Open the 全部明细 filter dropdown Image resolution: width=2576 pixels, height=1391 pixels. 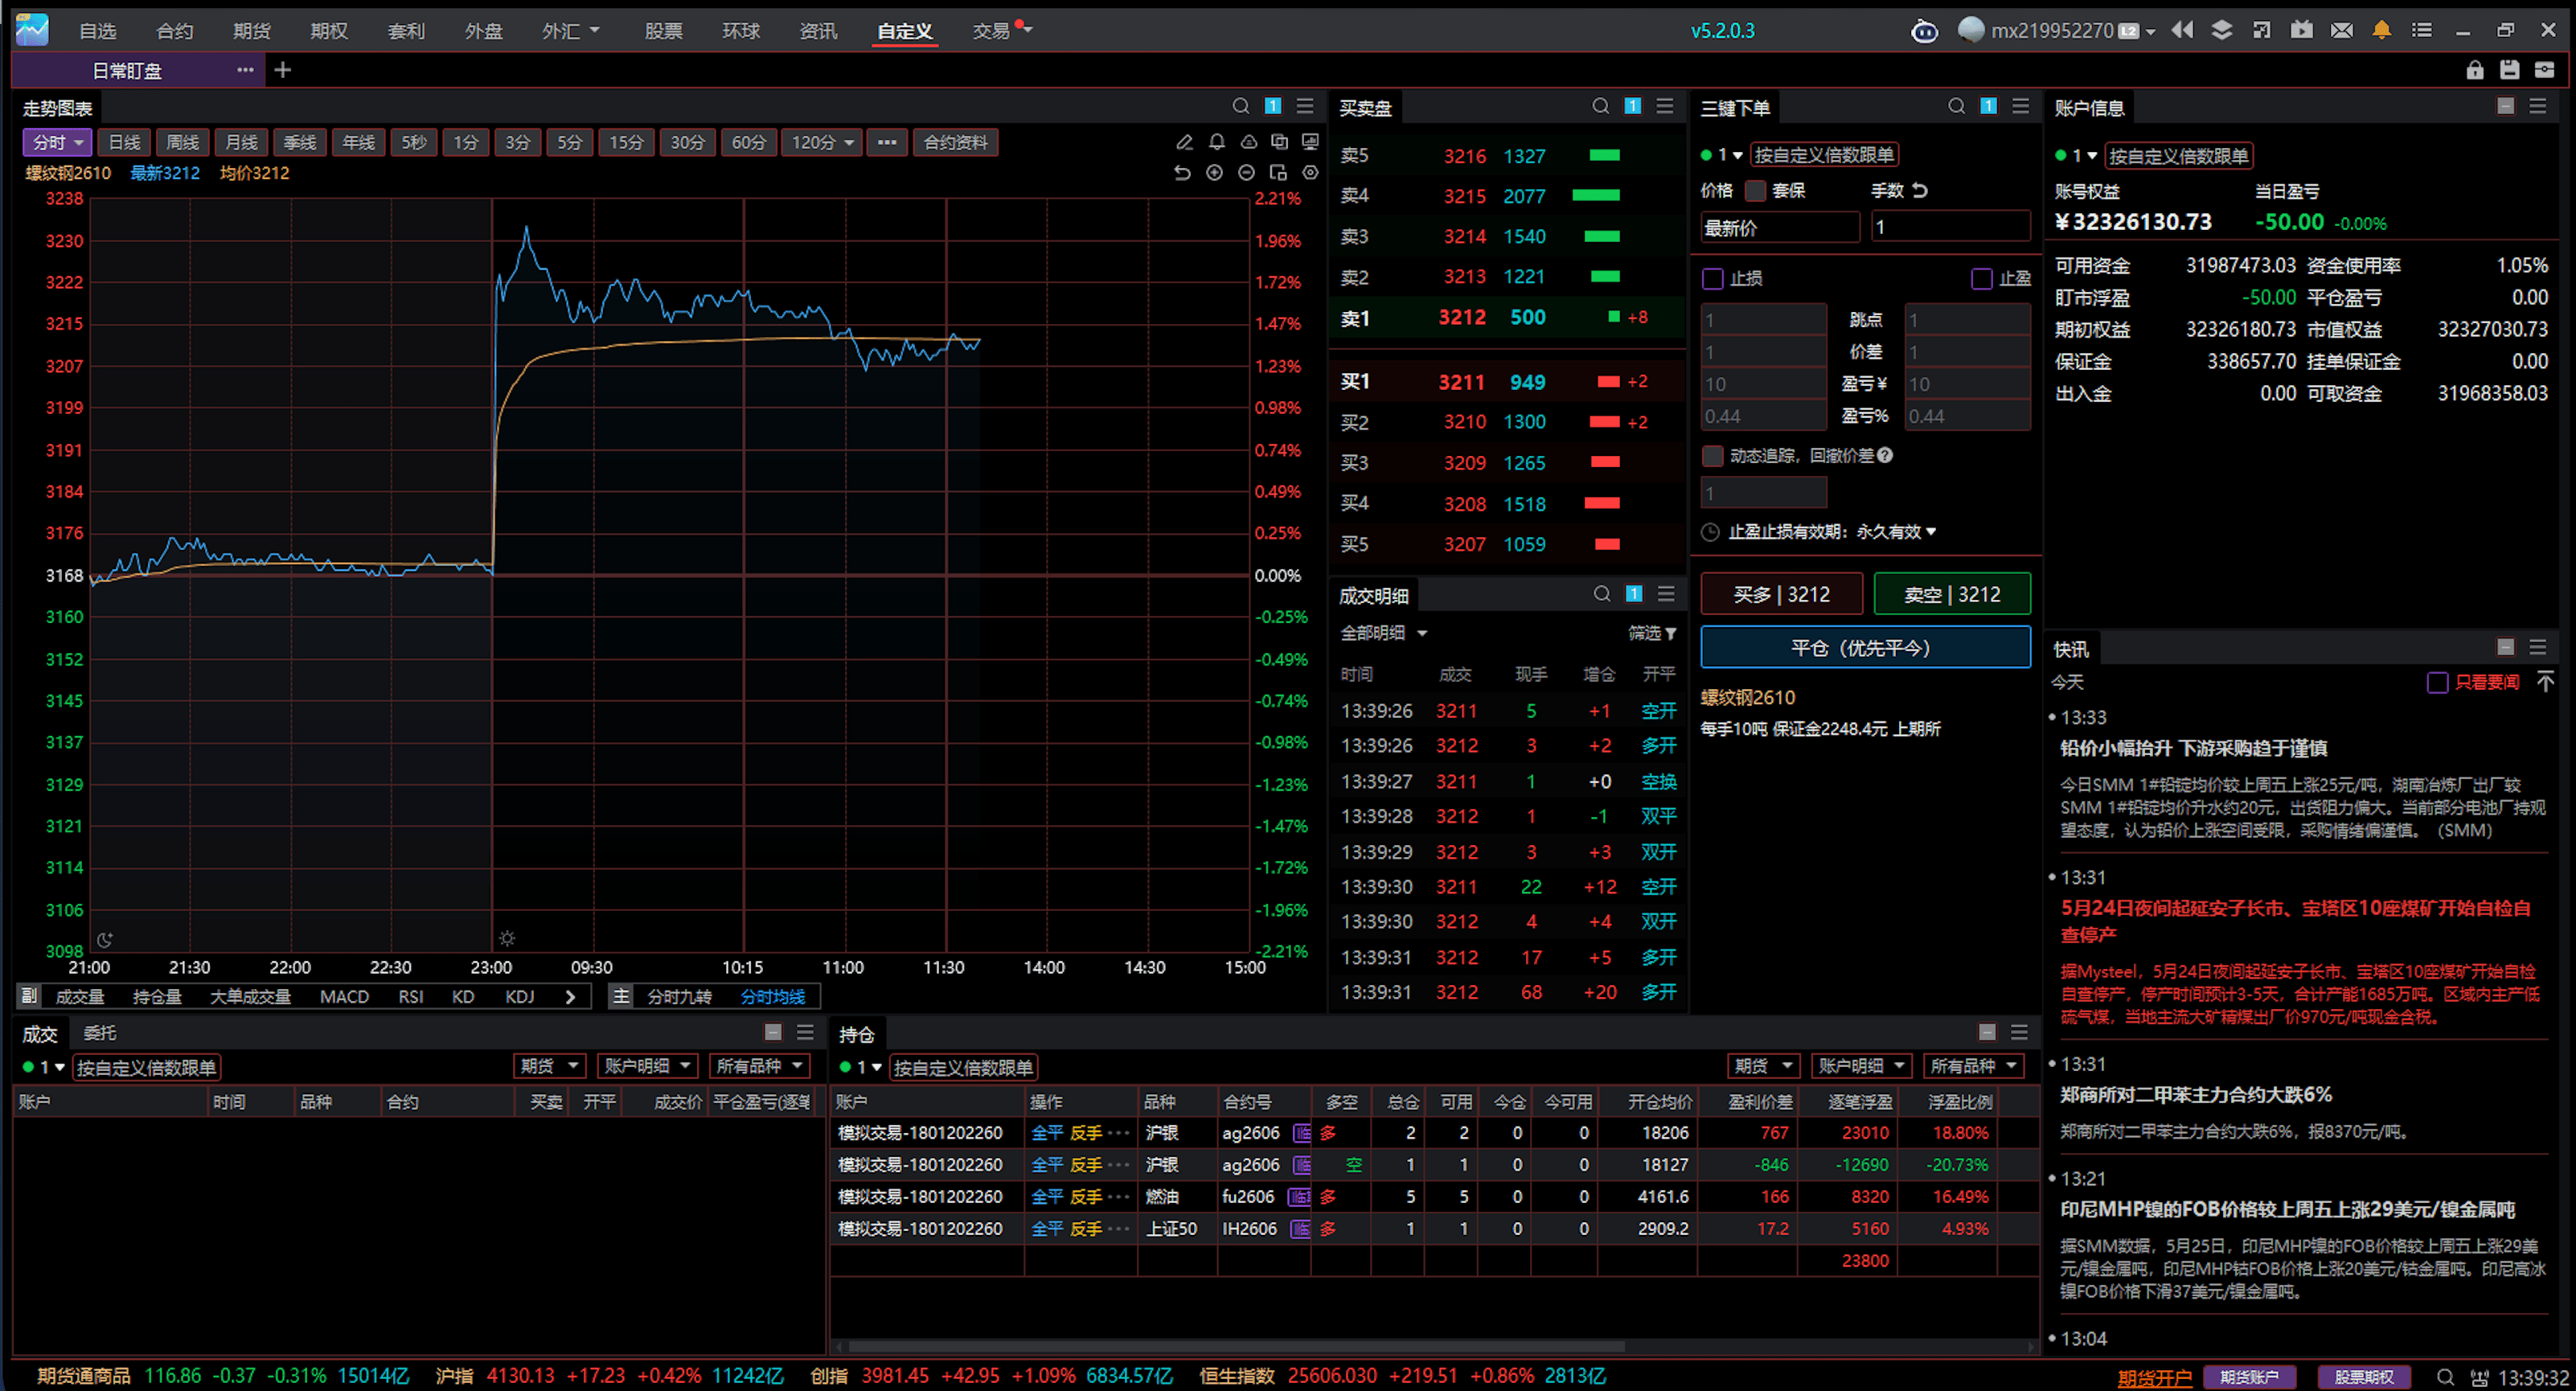pos(1384,633)
